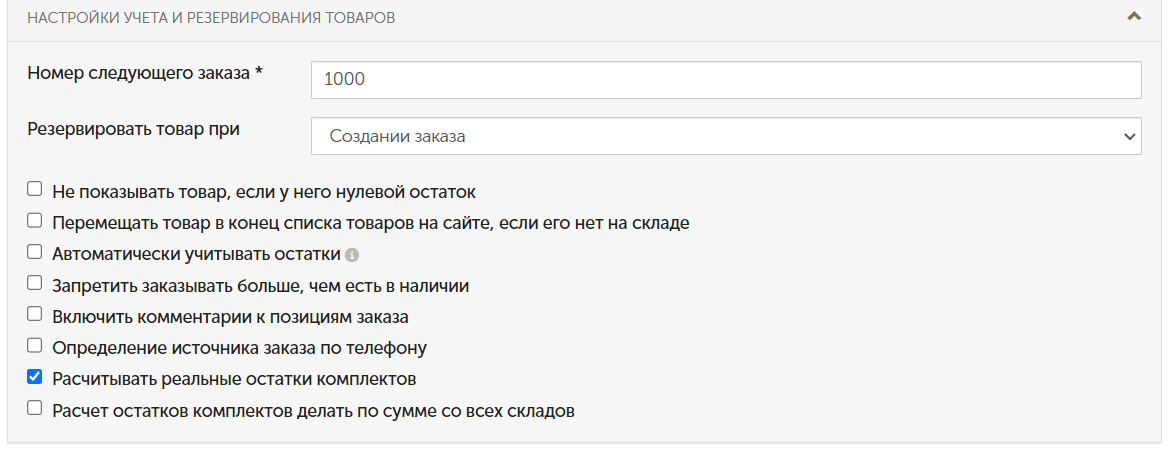
Task: Enable the Не показывать товар, если нулевой остаток checkbox
Action: click(34, 189)
